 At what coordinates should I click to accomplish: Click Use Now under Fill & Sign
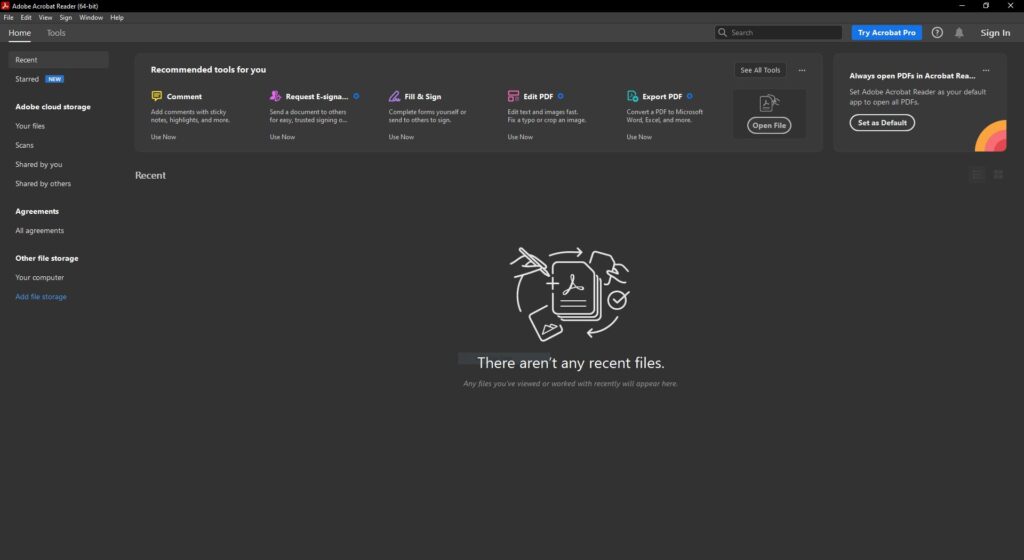click(401, 137)
